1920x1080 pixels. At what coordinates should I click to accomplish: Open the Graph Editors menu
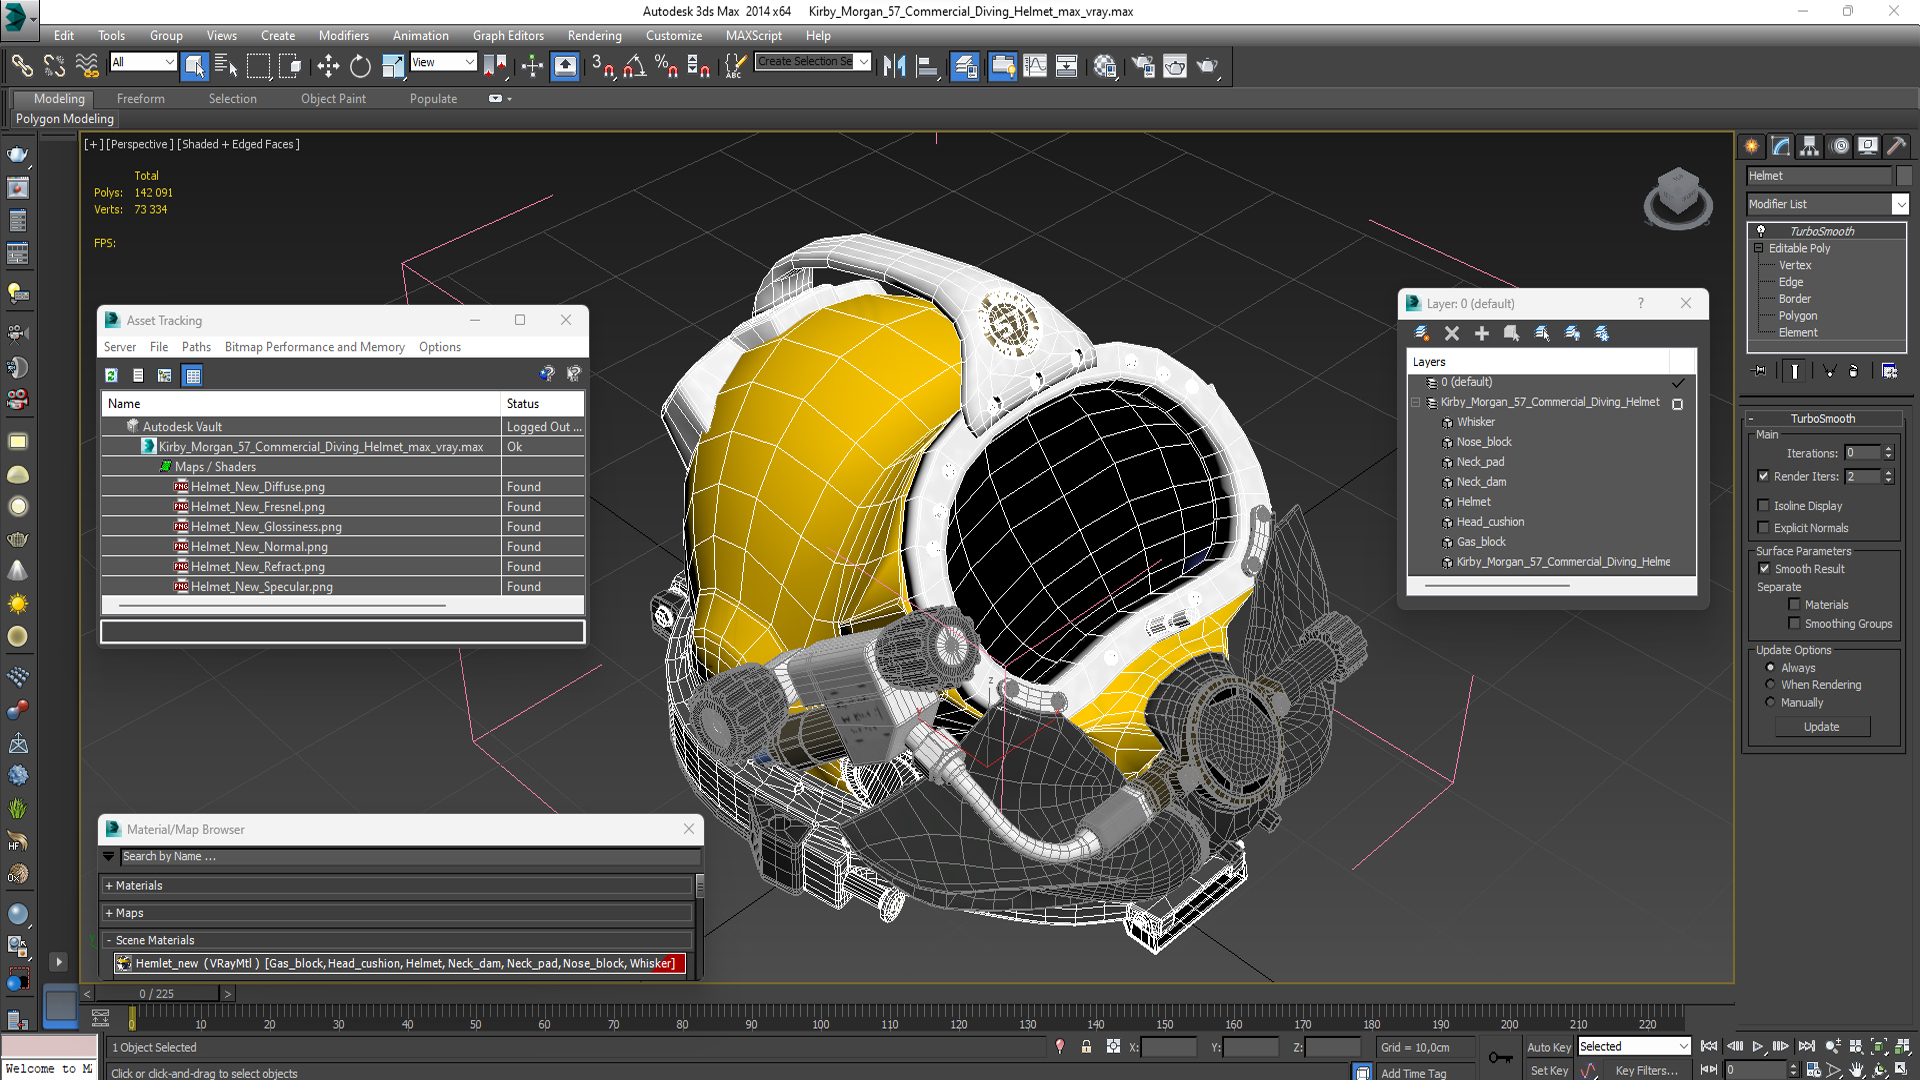(508, 35)
